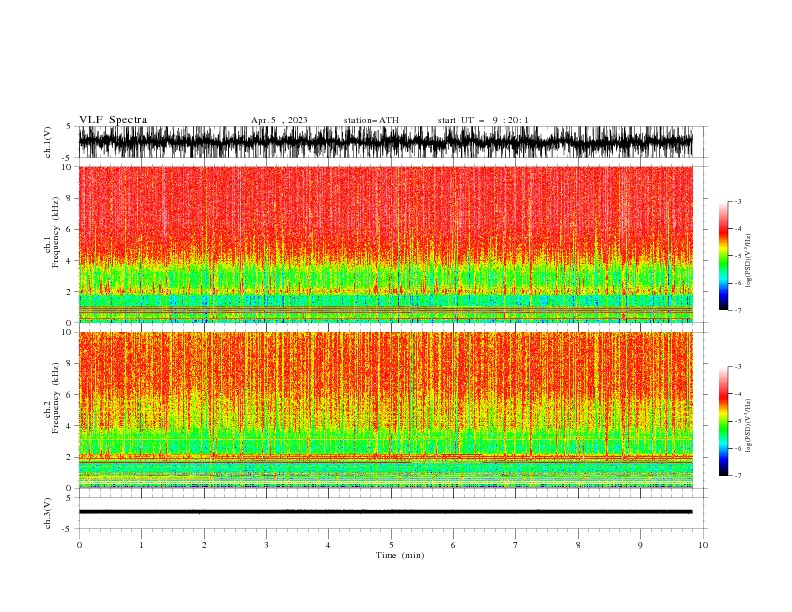Click the 'ch.3(V)' axis label
Image resolution: width=792 pixels, height=612 pixels.
48,513
